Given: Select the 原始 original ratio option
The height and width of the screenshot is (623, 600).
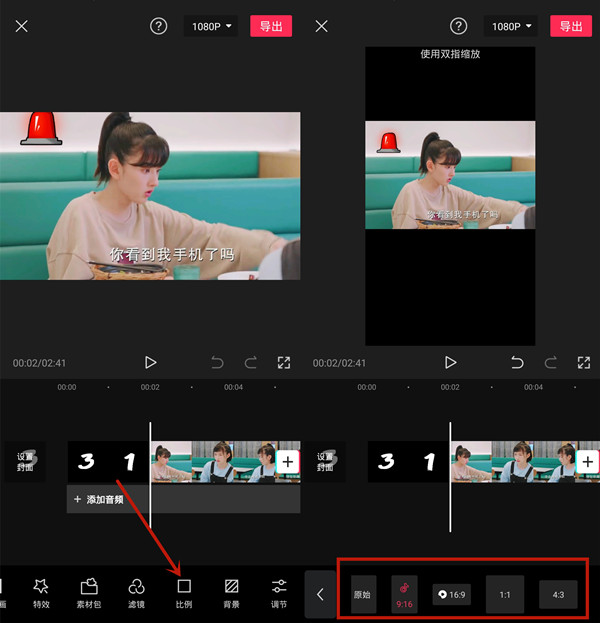Looking at the screenshot, I should pos(363,594).
